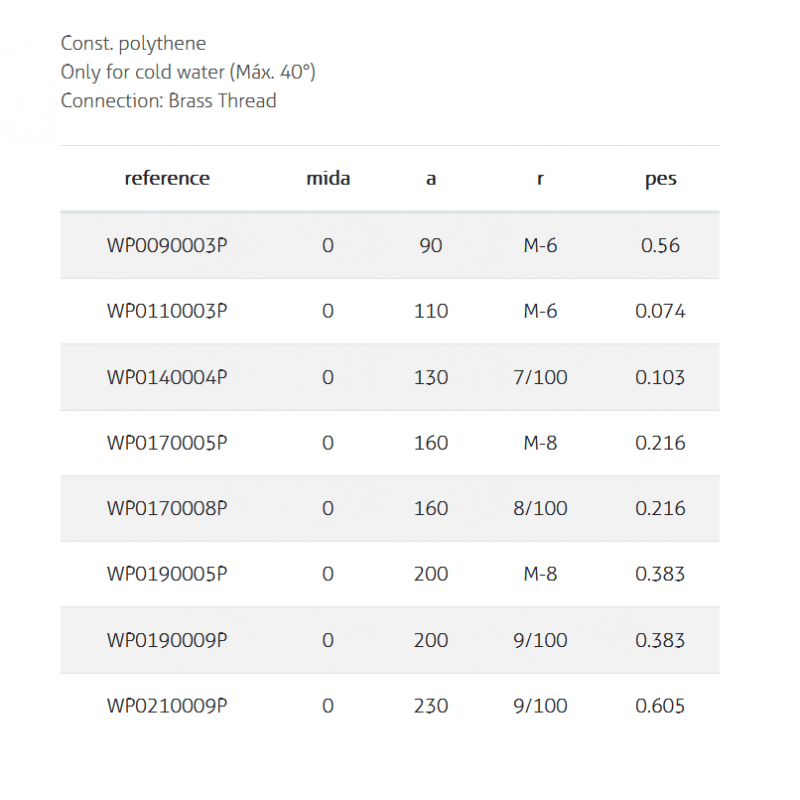Click the "Connection: Brass Thread" text

168,101
